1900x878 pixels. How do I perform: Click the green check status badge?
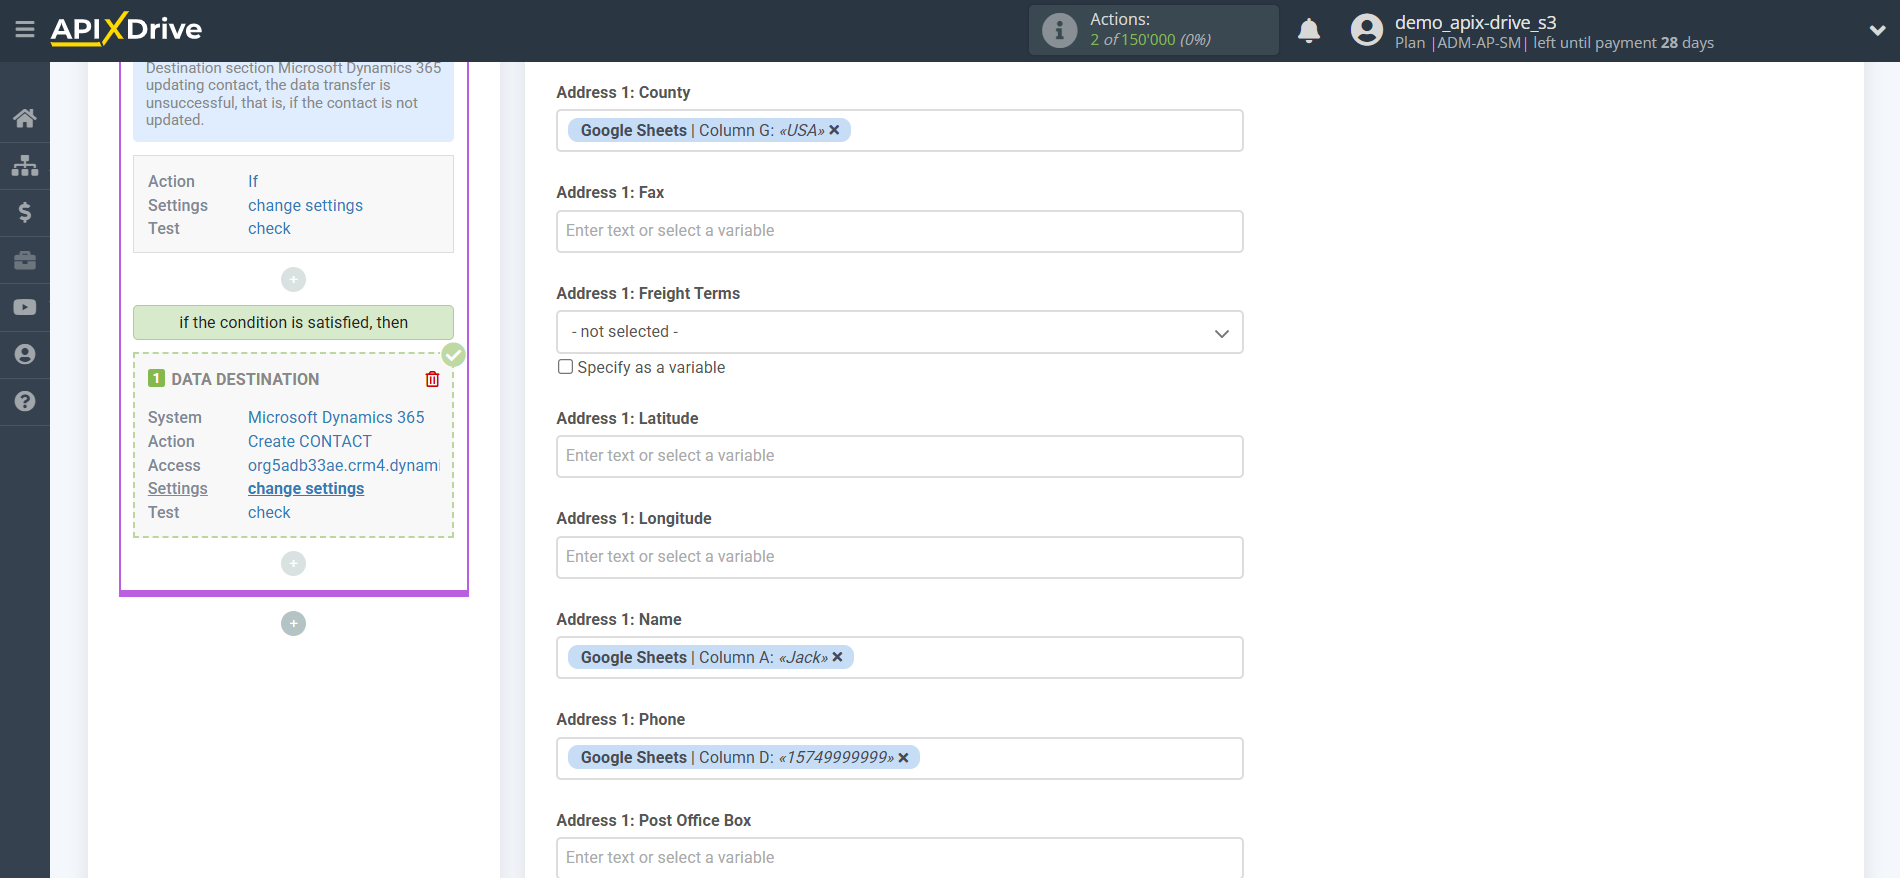point(453,355)
